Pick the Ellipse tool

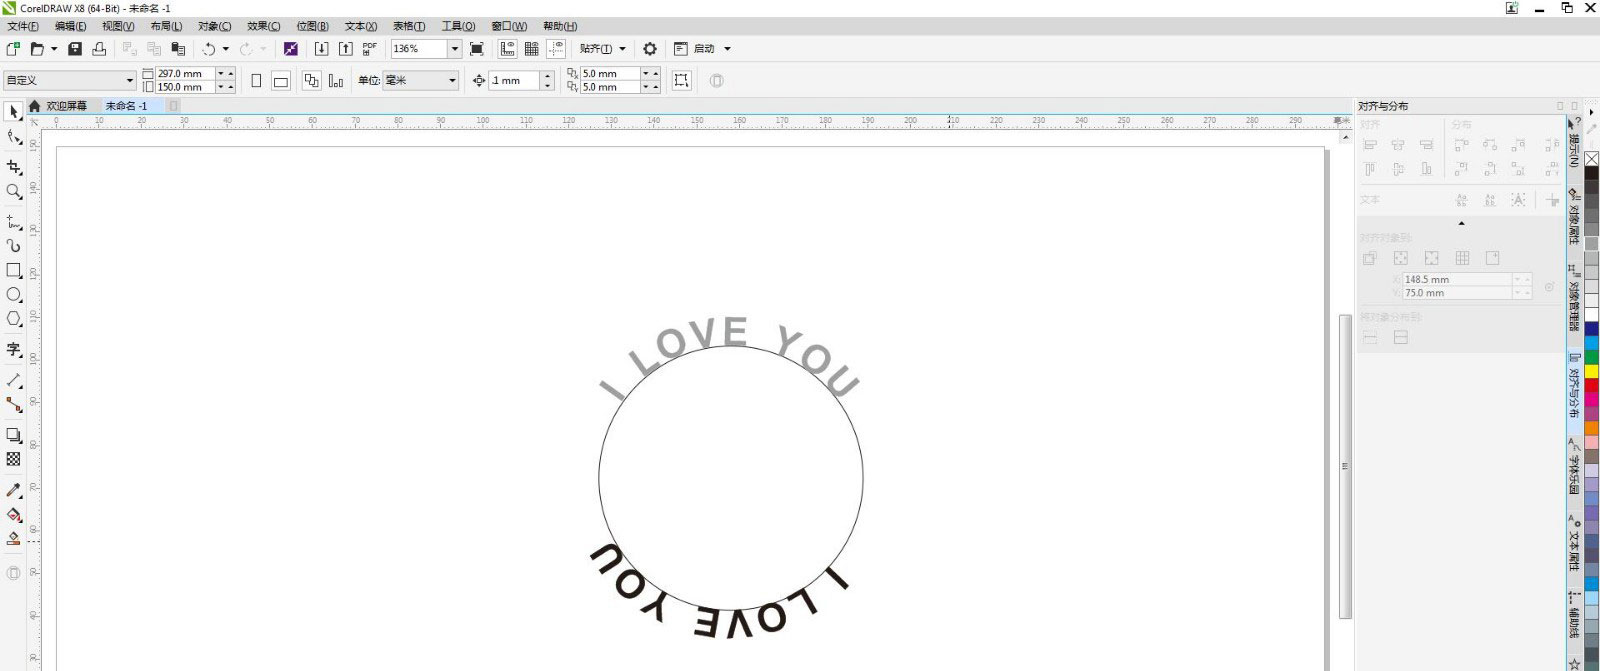(14, 294)
